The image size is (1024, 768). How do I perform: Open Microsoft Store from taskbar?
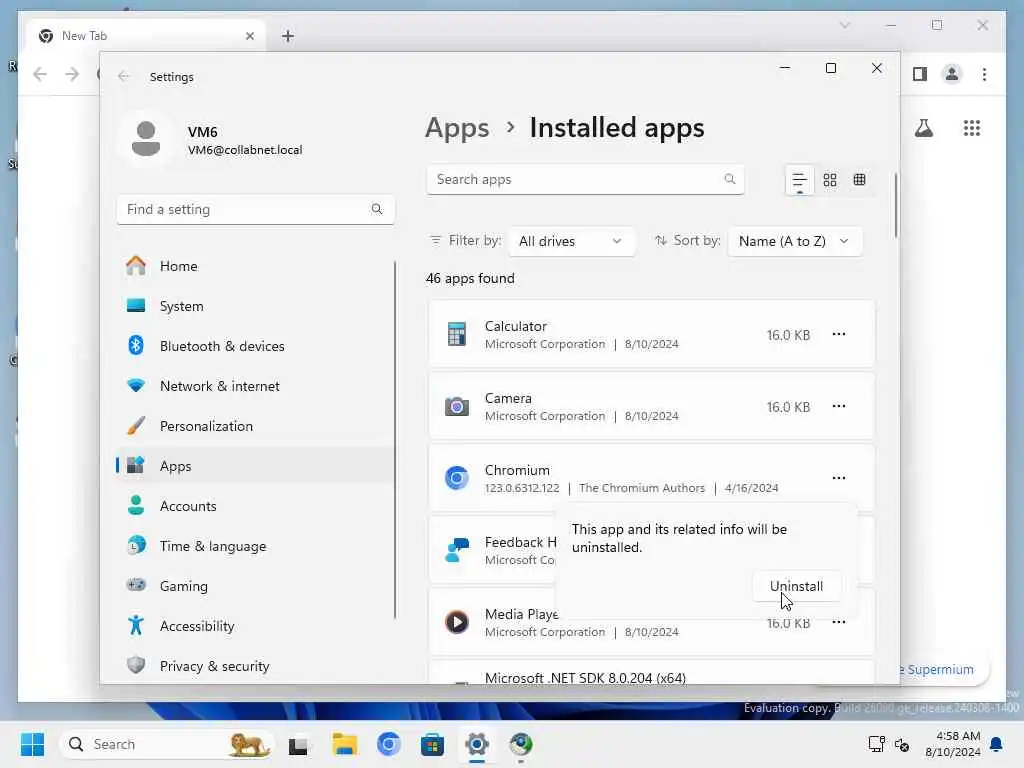pyautogui.click(x=432, y=744)
